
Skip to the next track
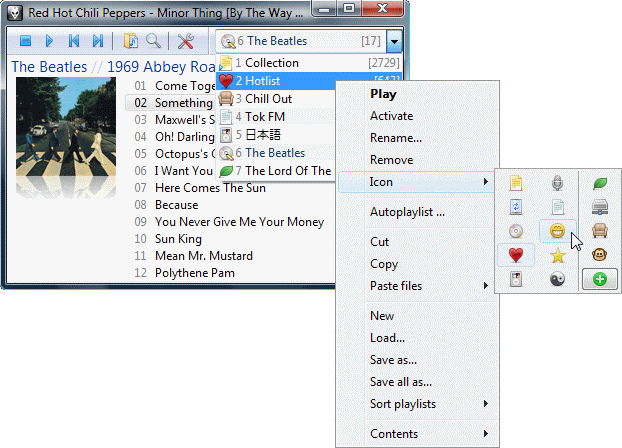coord(98,41)
